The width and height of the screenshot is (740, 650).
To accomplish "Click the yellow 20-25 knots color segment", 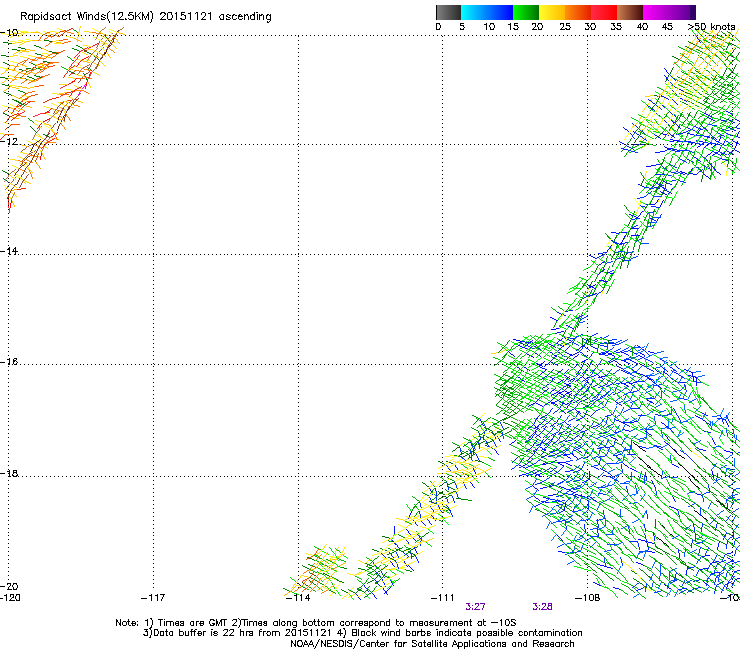I will click(552, 12).
